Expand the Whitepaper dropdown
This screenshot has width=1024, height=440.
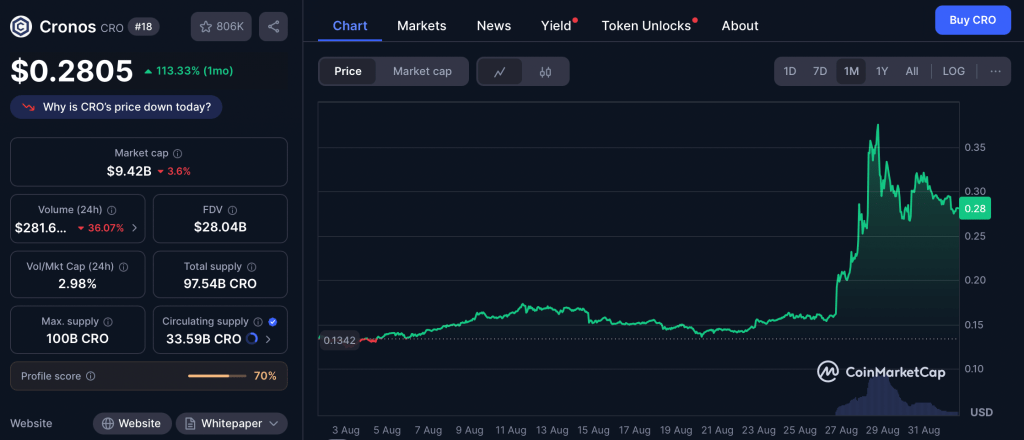[x=231, y=423]
